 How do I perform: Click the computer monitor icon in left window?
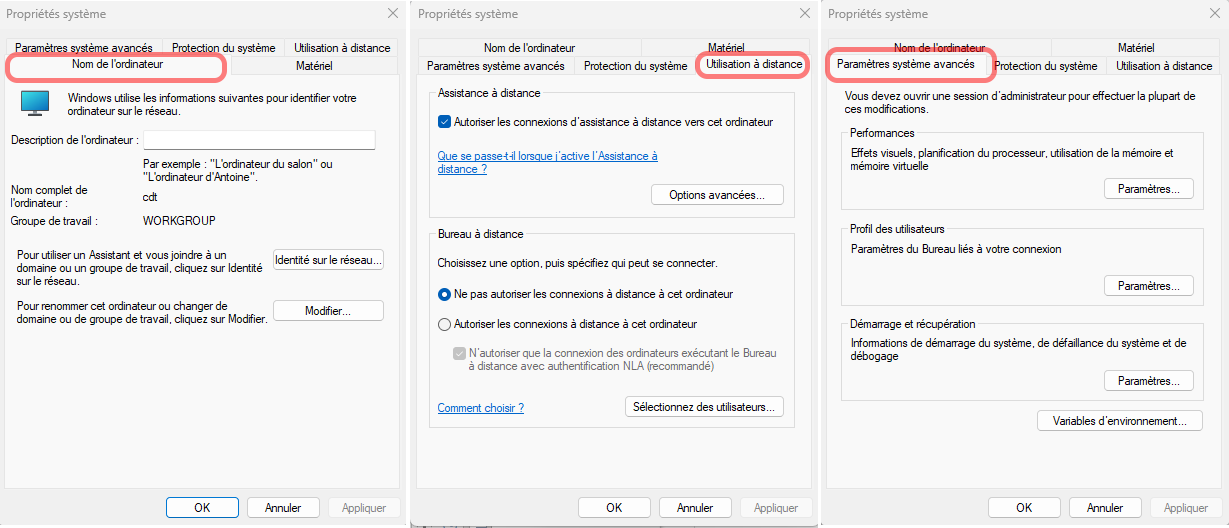click(x=35, y=102)
